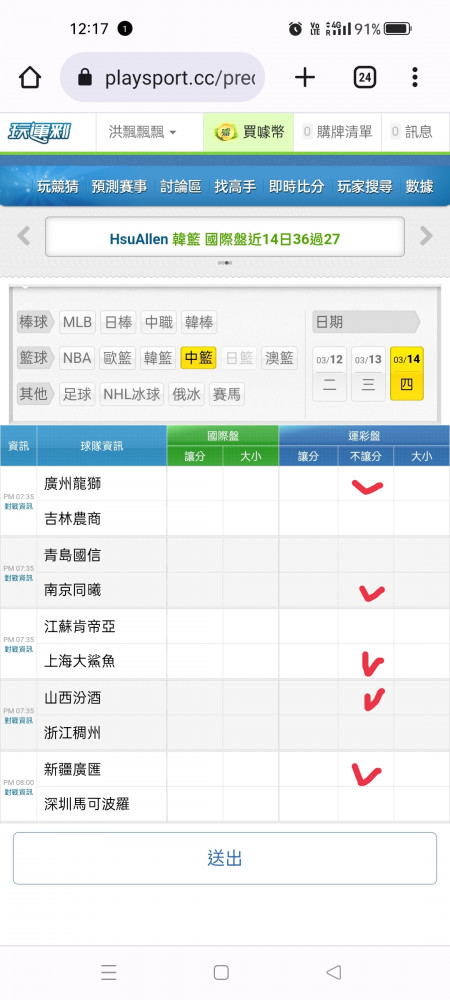
Task: Tap the browser home icon
Action: pyautogui.click(x=30, y=78)
